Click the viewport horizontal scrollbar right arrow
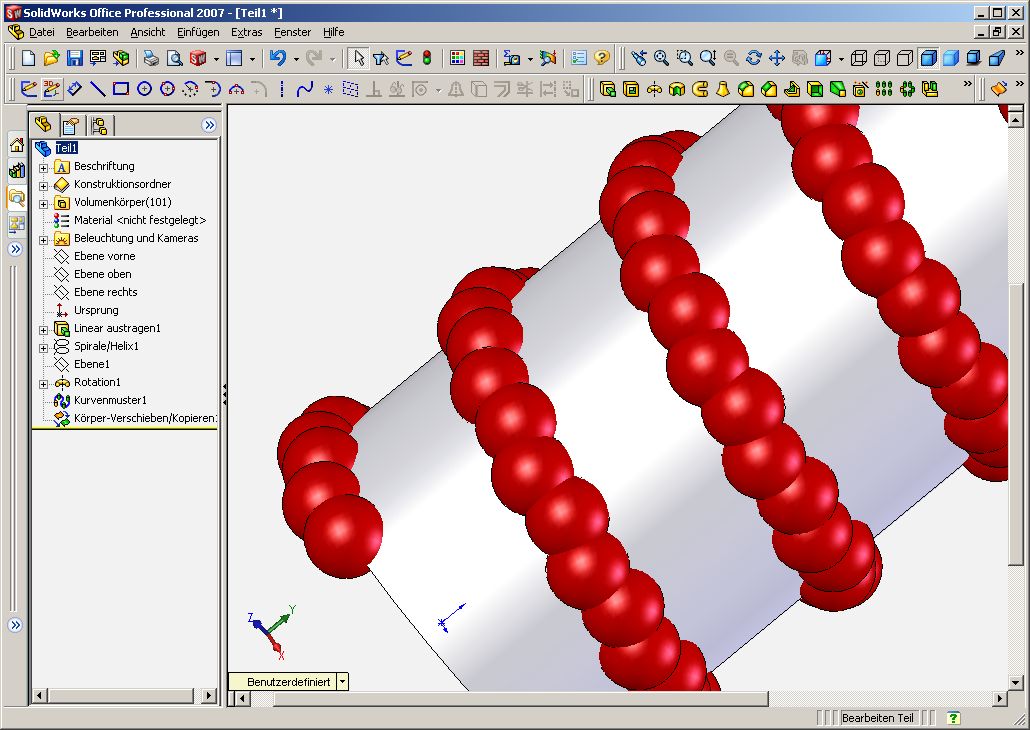 tap(1000, 698)
